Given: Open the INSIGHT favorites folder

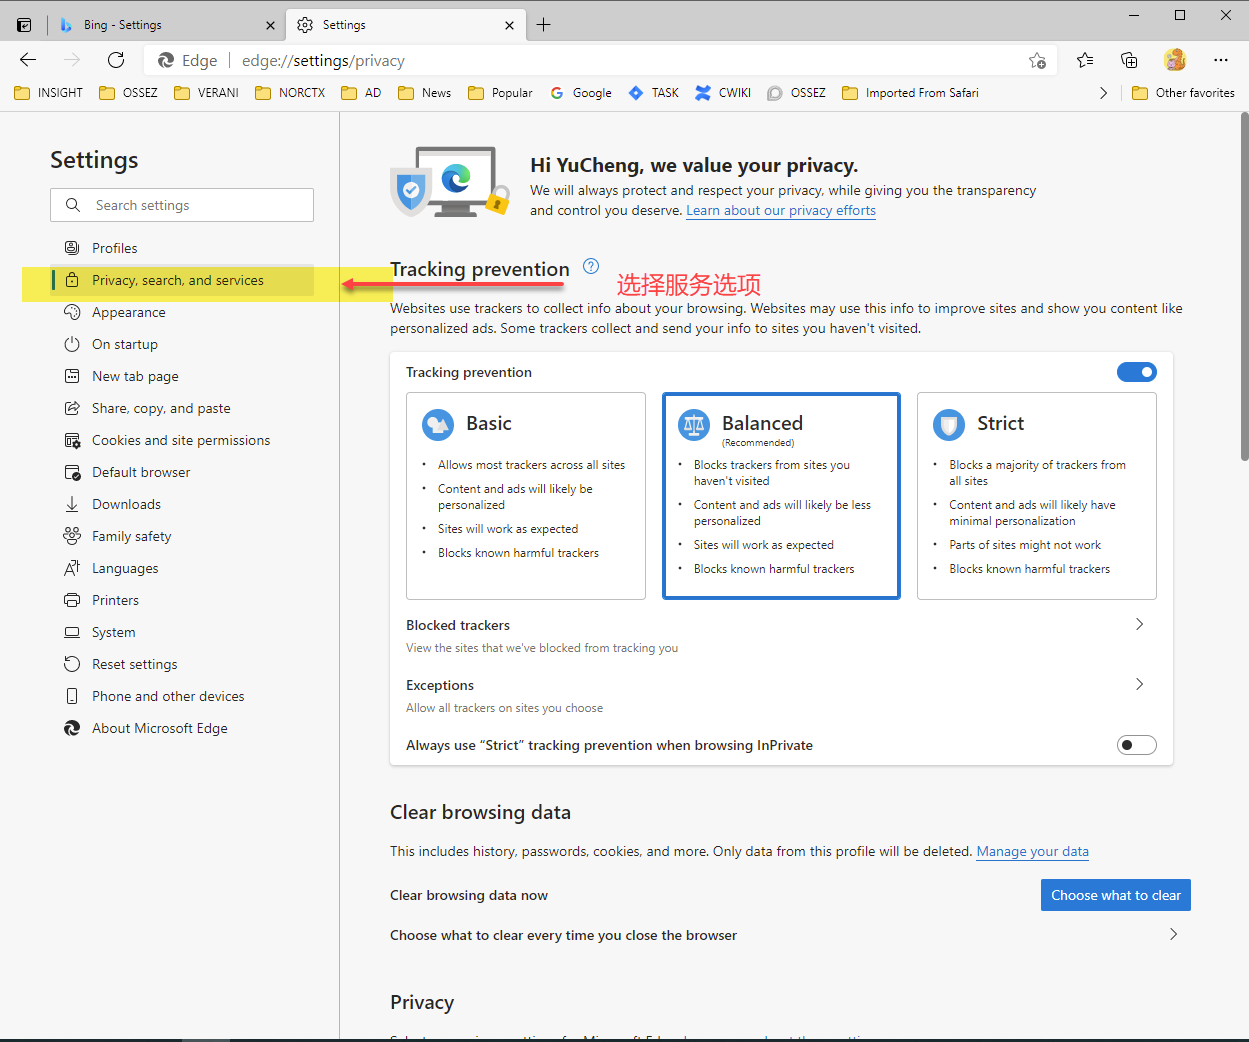Looking at the screenshot, I should [x=48, y=93].
